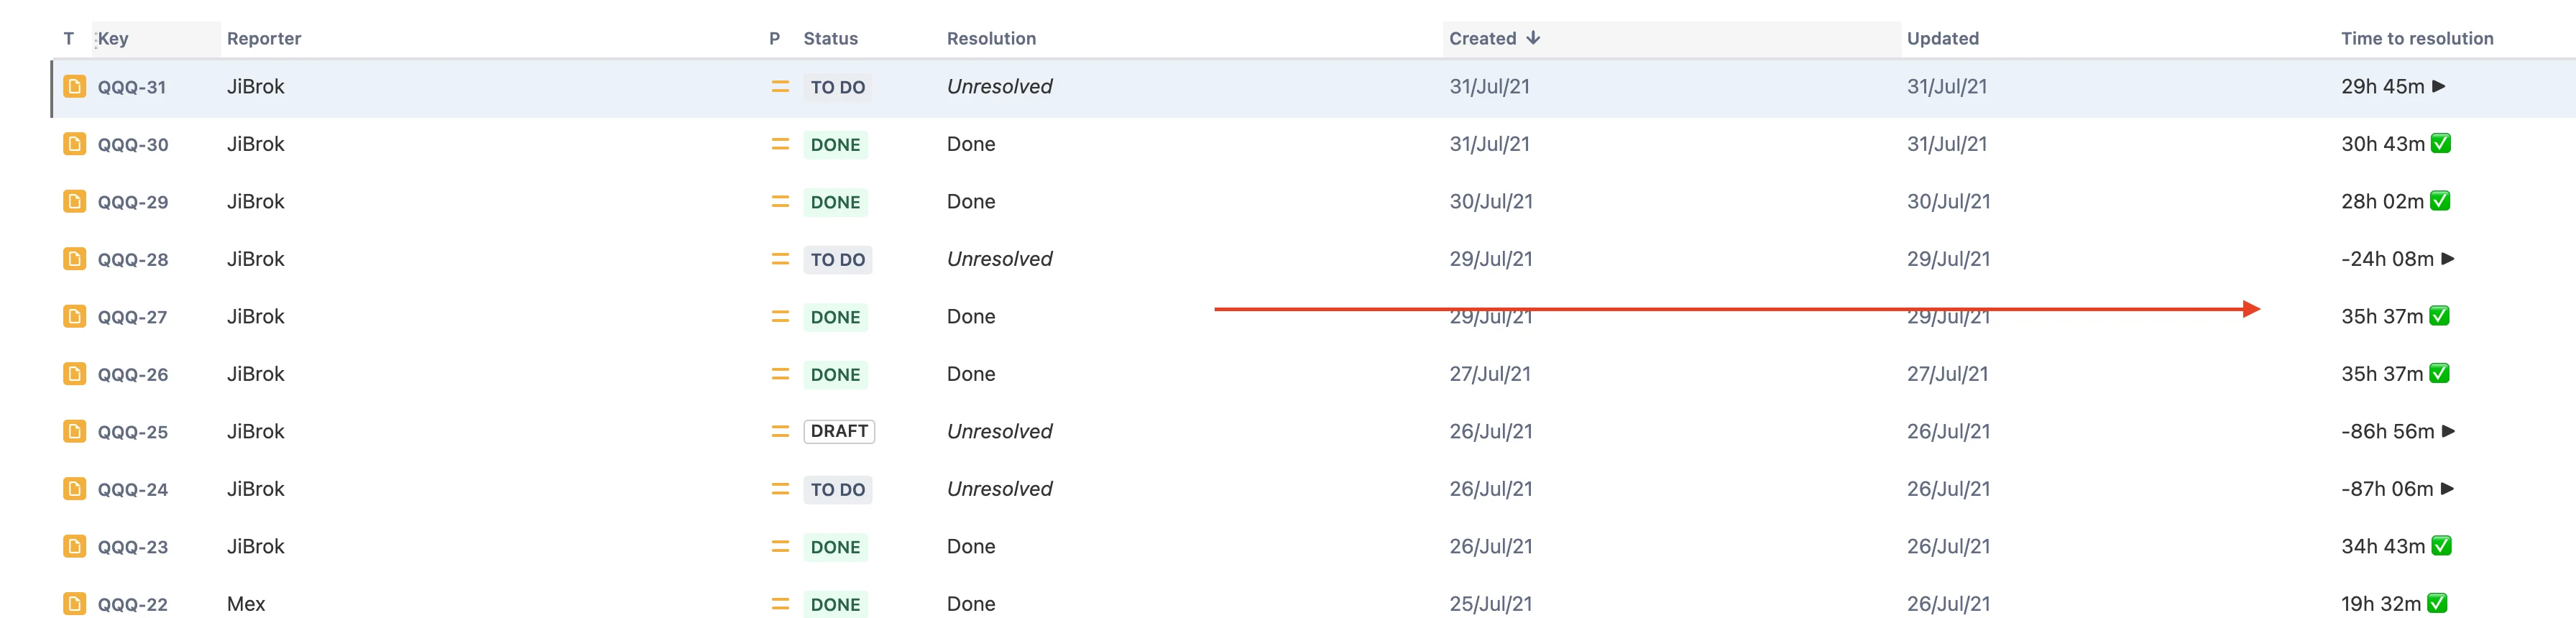Open the TO DO status of QQQ-28
This screenshot has height=618, width=2576.
(838, 259)
